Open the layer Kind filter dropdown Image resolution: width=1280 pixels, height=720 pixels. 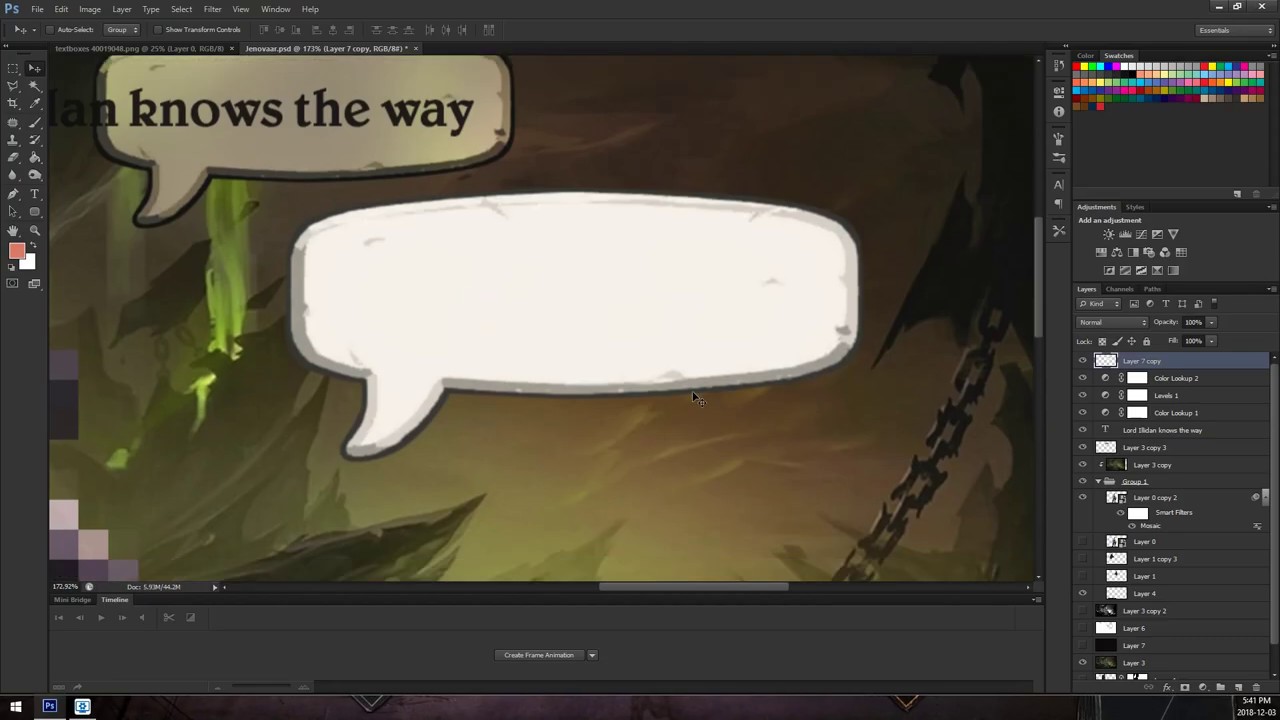(1098, 304)
